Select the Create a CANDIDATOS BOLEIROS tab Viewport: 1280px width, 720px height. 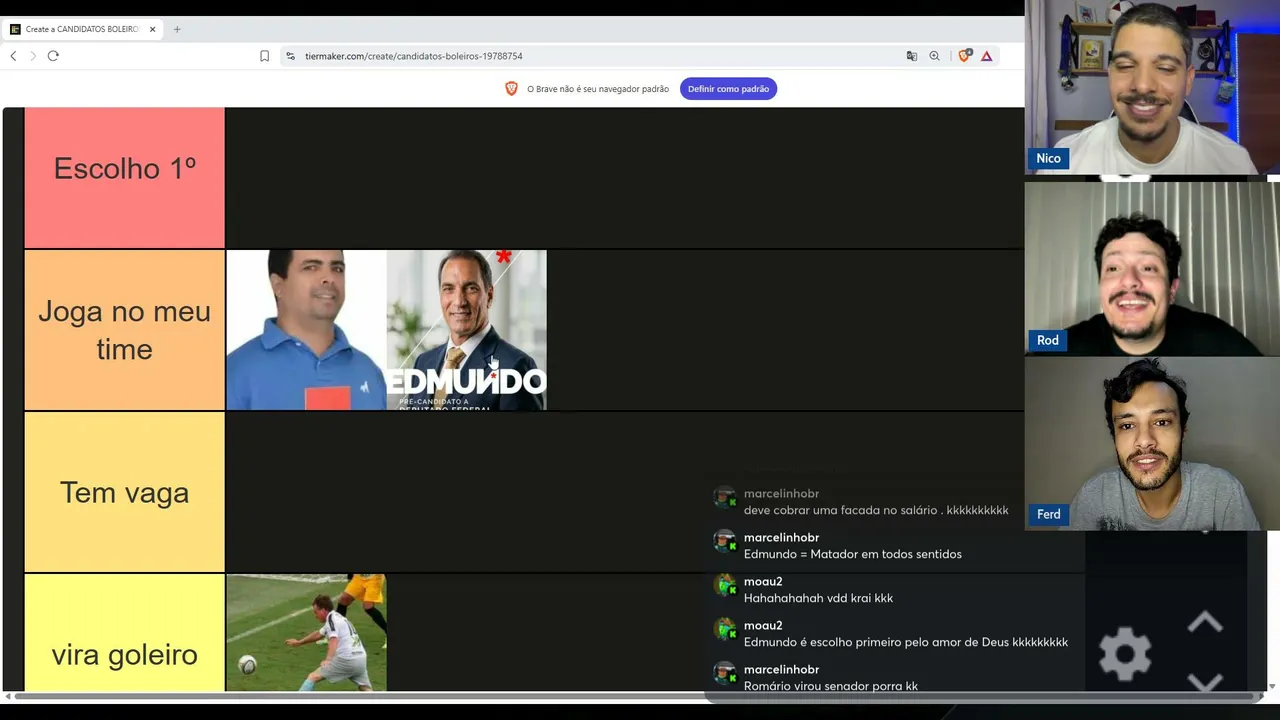(x=83, y=29)
